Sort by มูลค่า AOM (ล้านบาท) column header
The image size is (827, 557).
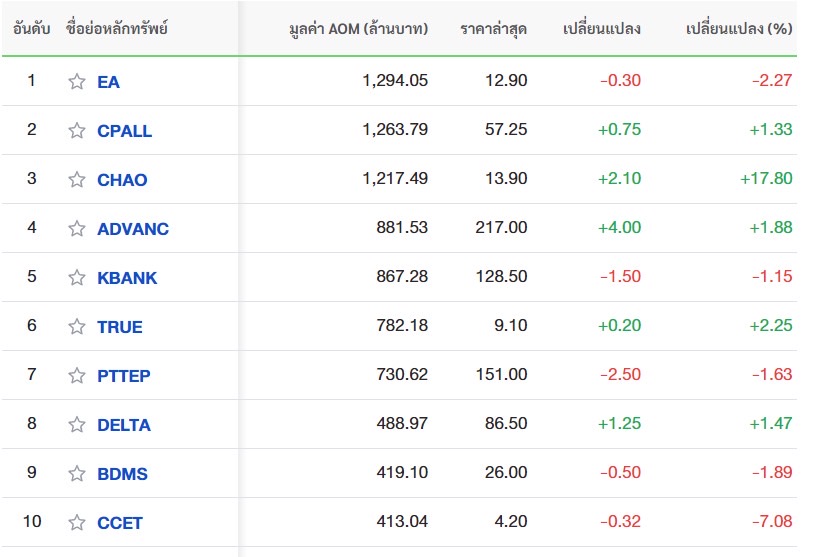pyautogui.click(x=359, y=28)
